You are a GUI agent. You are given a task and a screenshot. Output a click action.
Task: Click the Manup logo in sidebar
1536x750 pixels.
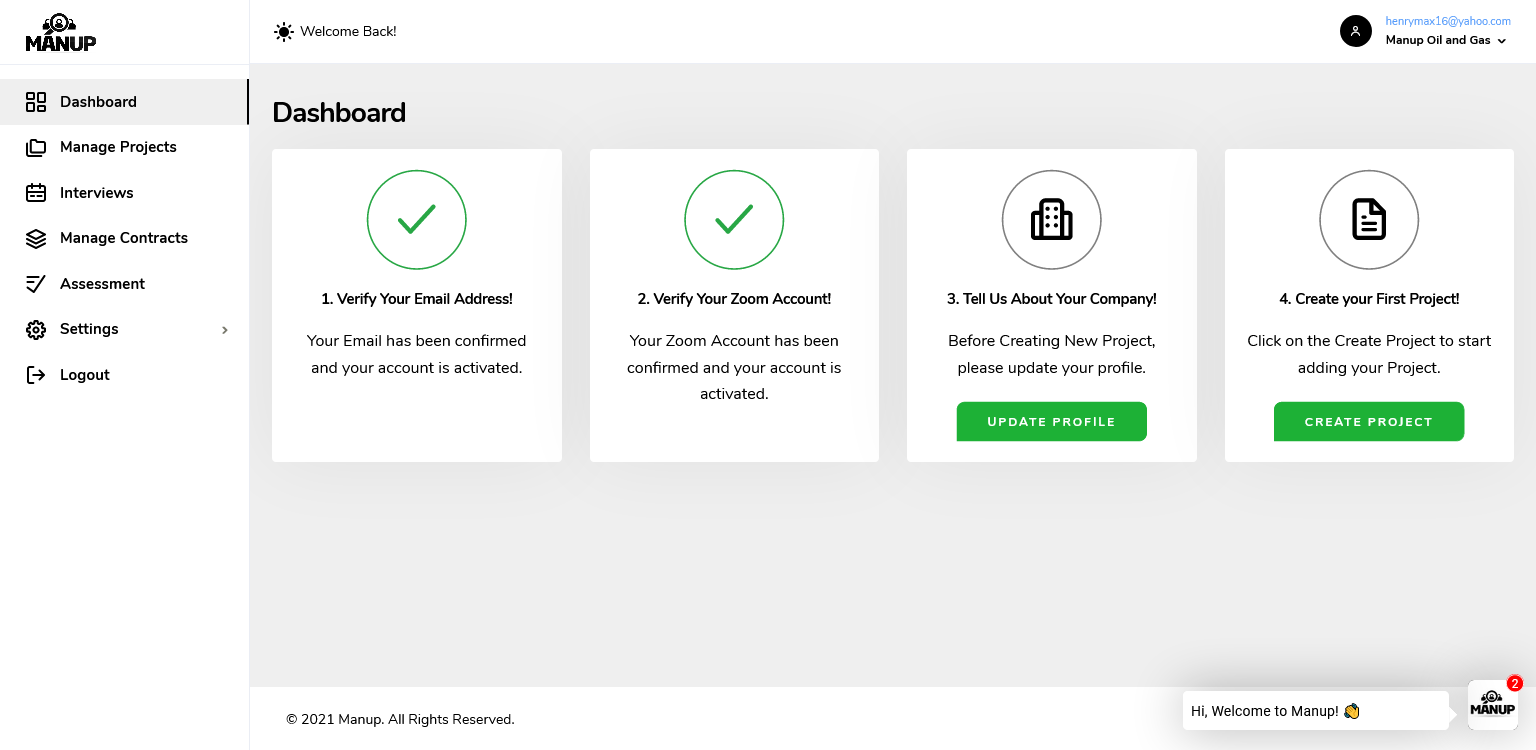(61, 33)
